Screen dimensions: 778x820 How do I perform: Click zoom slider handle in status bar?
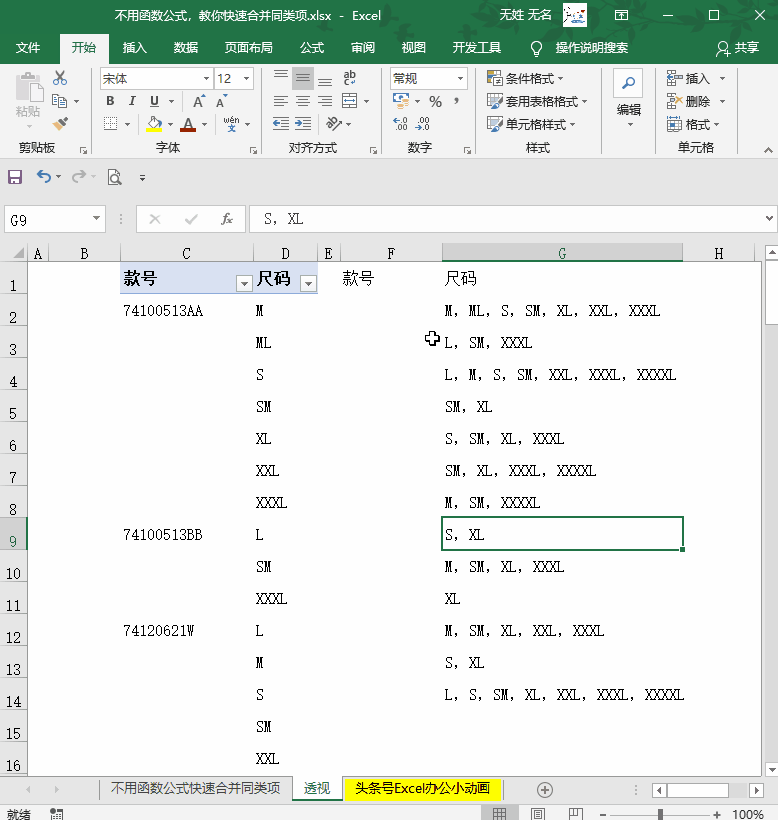[x=660, y=814]
